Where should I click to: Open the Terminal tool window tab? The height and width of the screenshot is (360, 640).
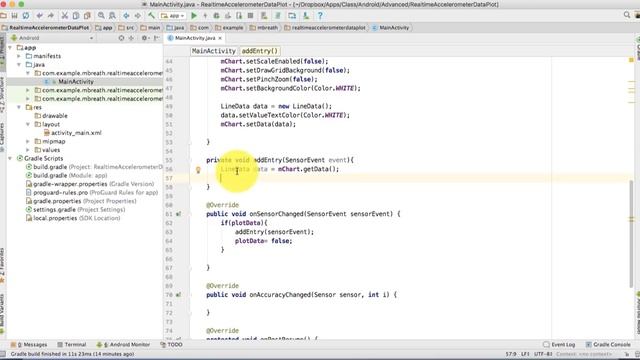(x=72, y=345)
